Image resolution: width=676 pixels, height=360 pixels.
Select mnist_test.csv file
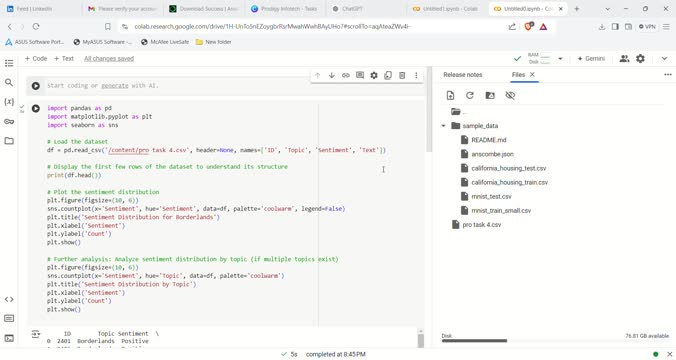491,196
